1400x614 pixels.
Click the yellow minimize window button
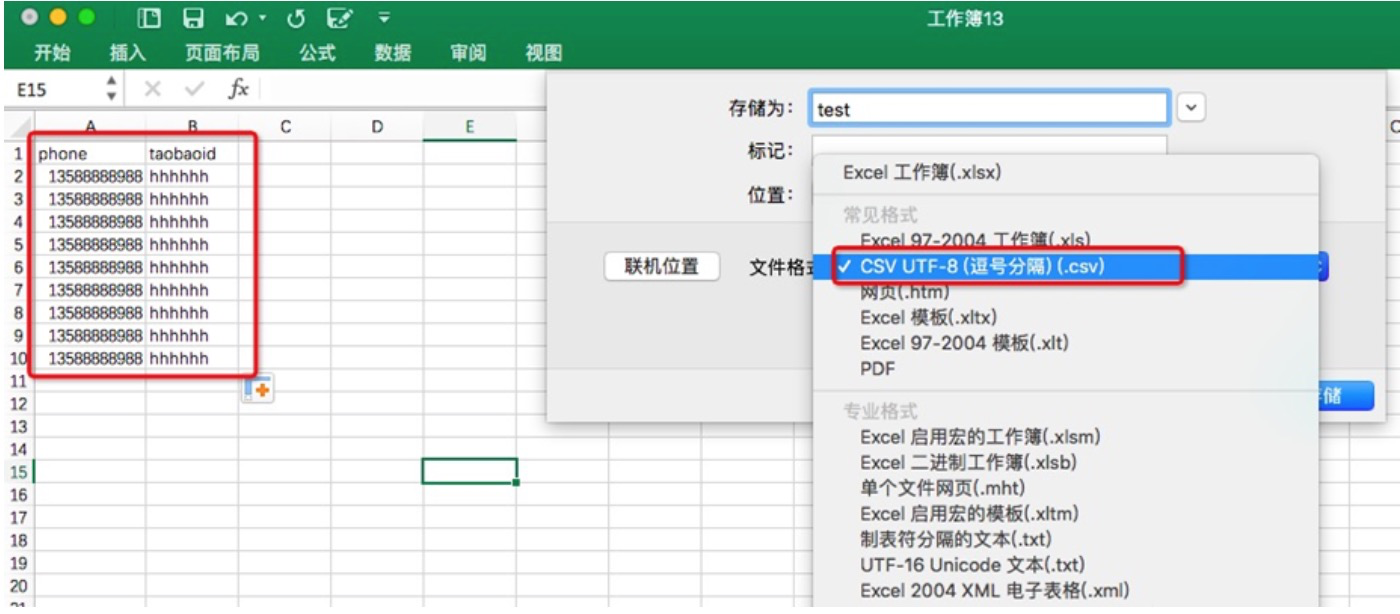[x=58, y=18]
